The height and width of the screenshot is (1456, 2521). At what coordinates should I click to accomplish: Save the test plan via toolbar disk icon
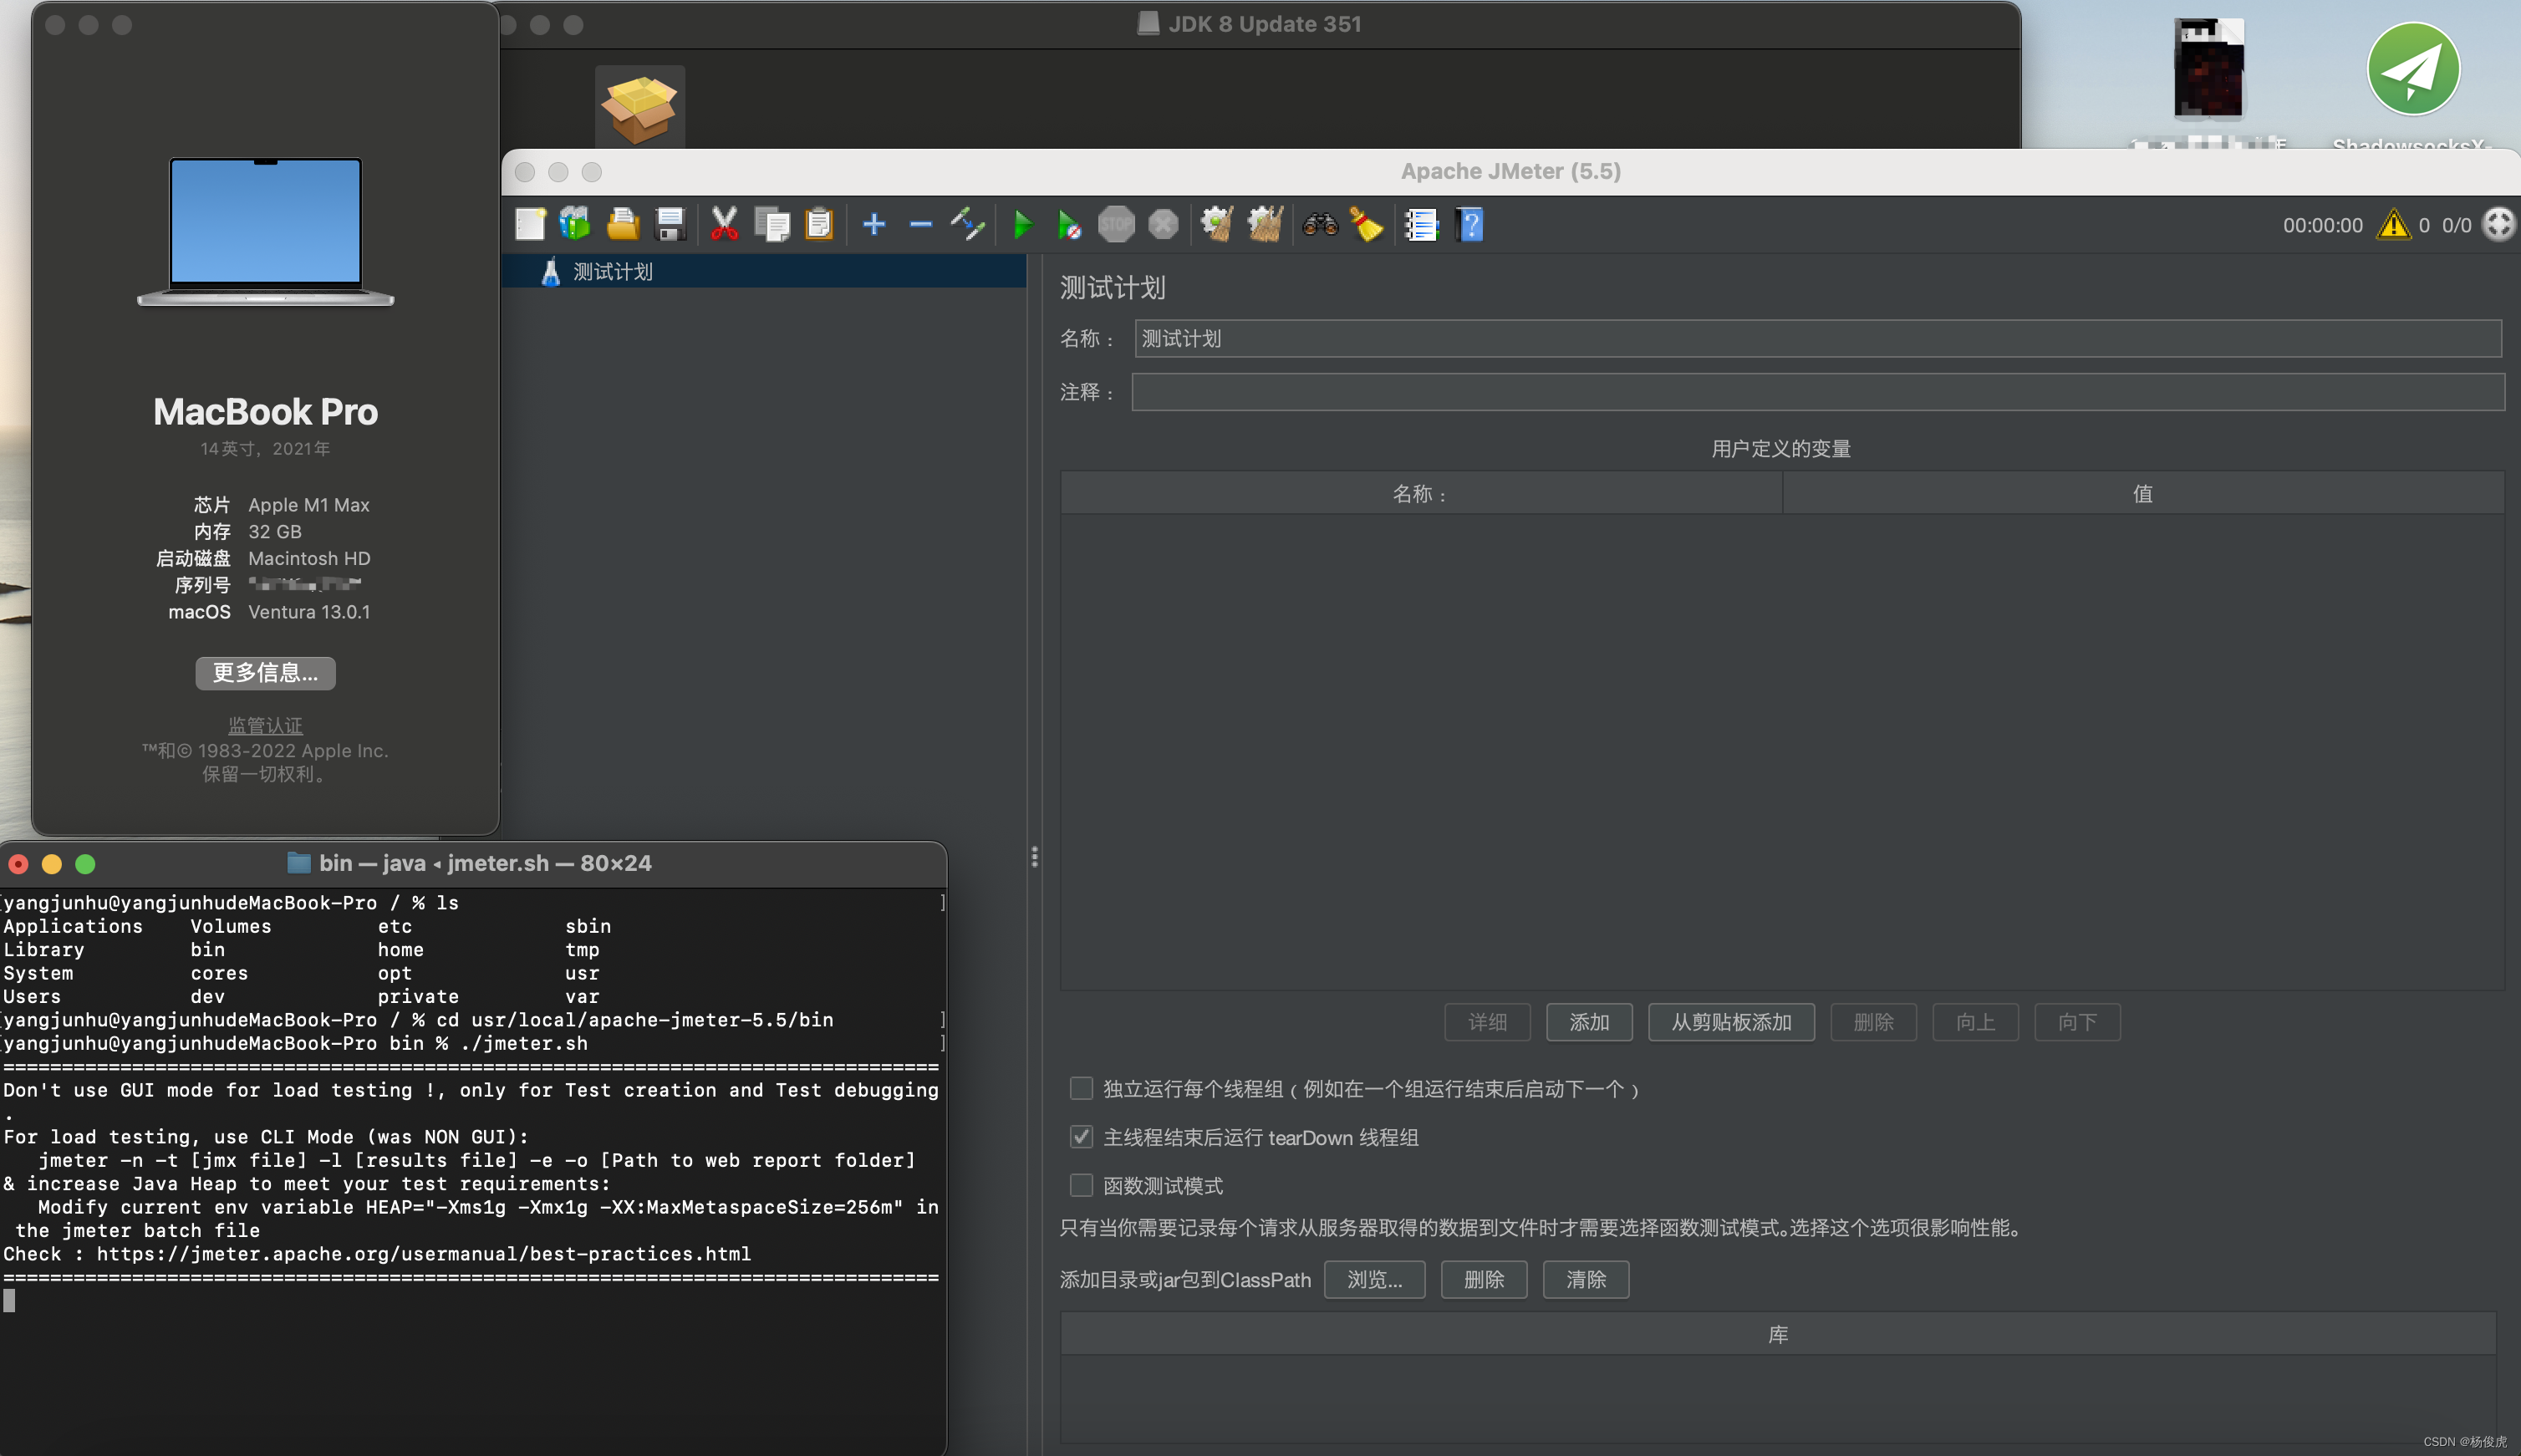670,224
